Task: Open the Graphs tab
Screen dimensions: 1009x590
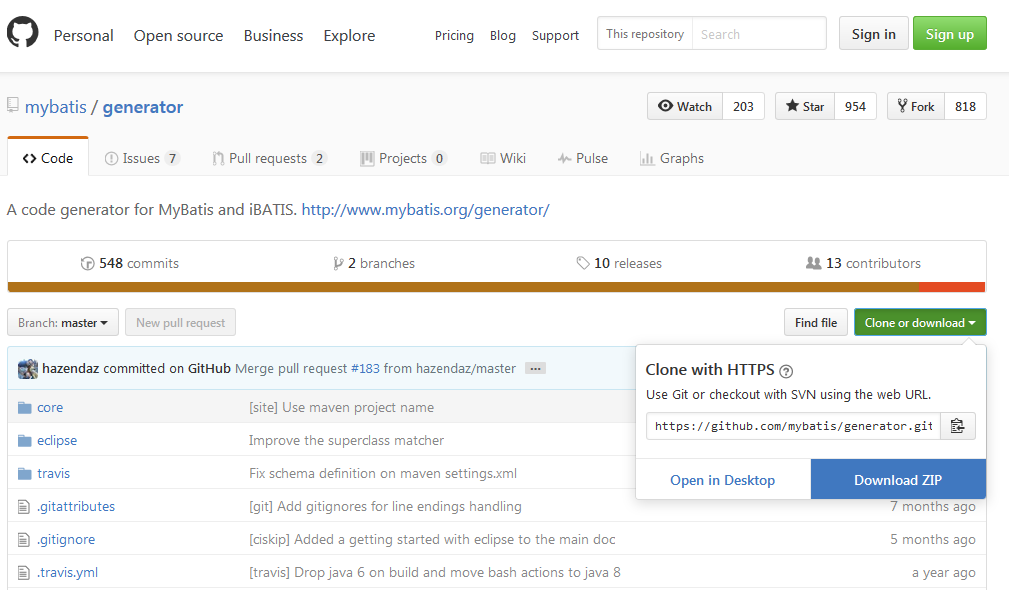Action: (672, 158)
